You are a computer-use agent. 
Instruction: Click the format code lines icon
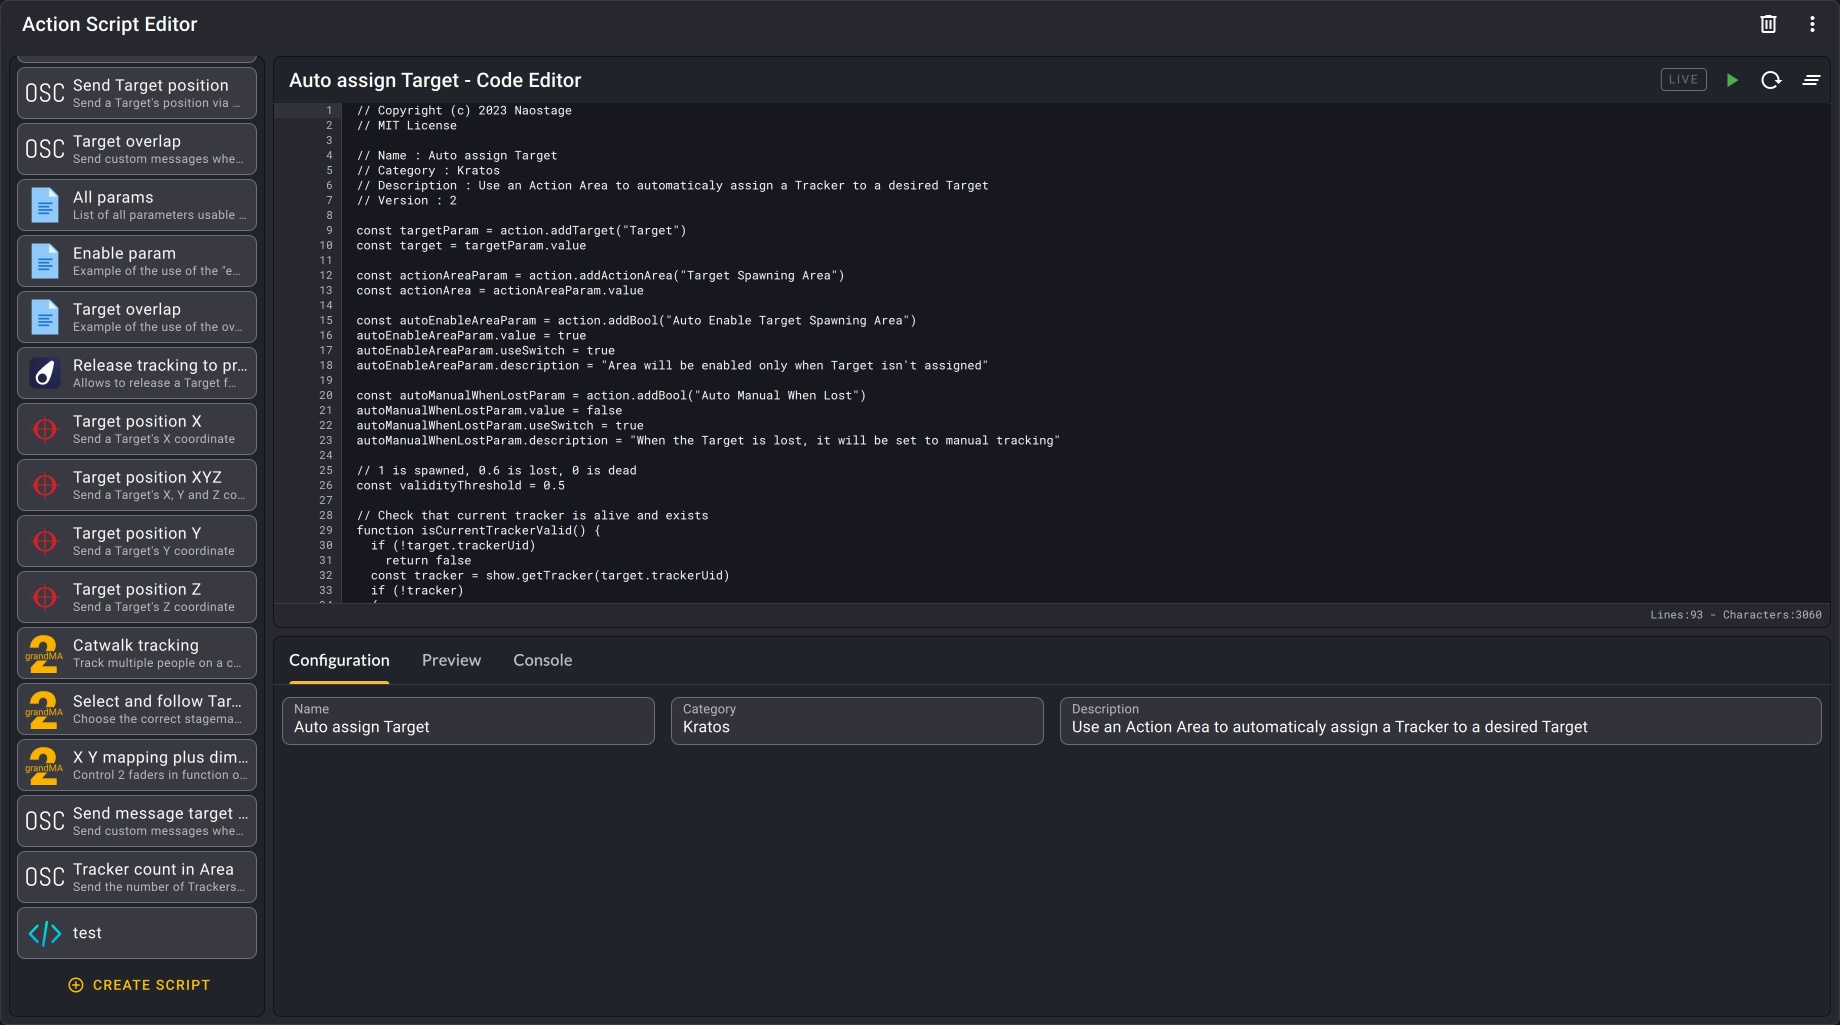coord(1811,80)
